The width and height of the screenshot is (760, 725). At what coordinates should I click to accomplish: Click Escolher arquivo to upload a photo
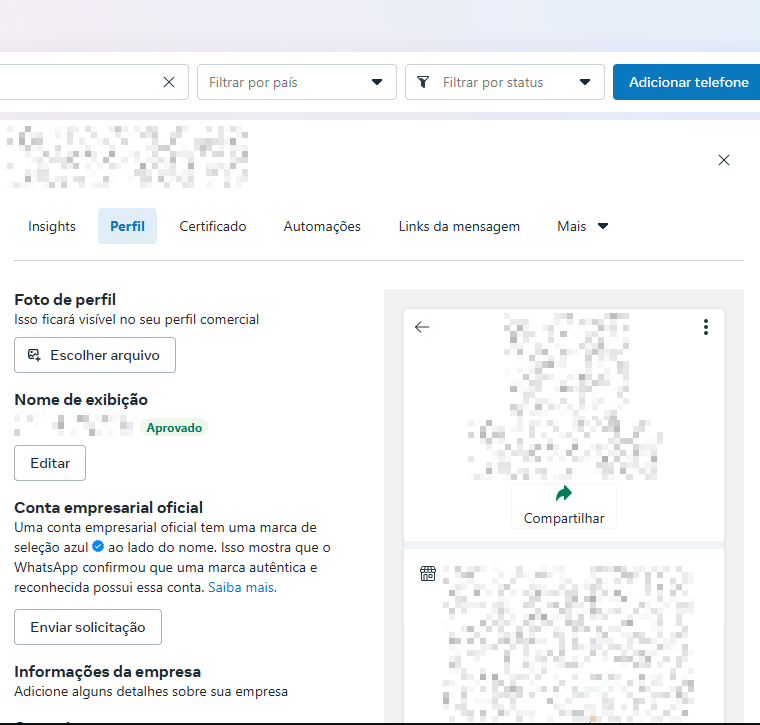coord(95,355)
